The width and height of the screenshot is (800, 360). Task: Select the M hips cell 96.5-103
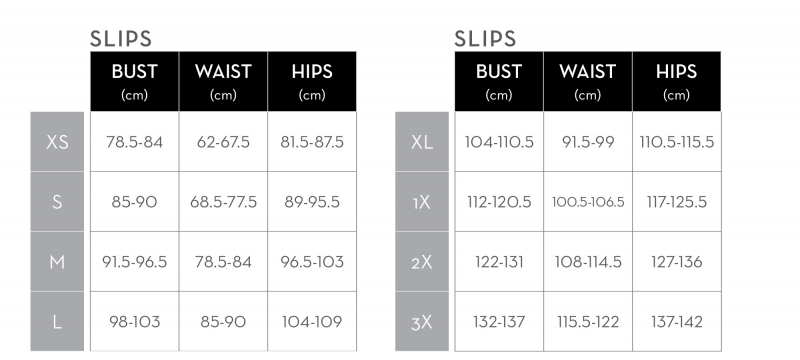(312, 262)
